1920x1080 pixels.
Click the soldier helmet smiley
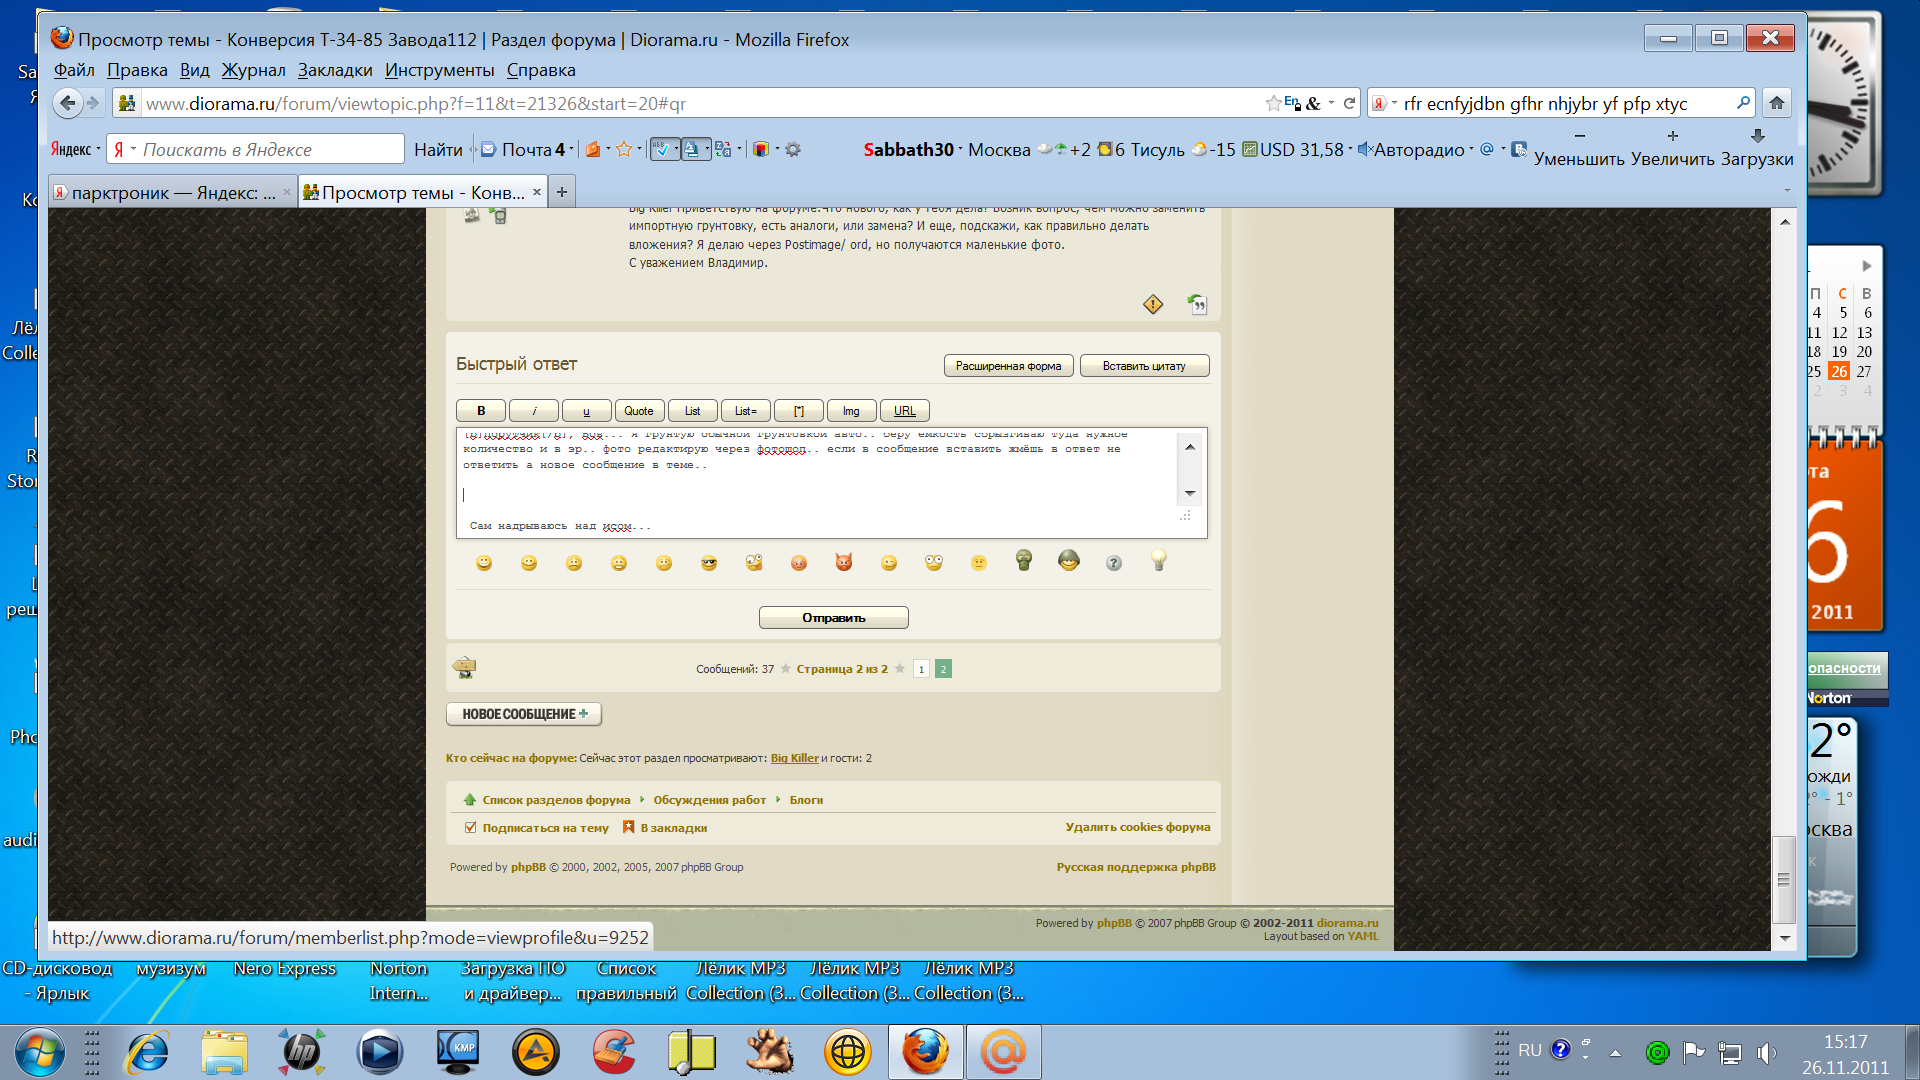(x=1068, y=561)
